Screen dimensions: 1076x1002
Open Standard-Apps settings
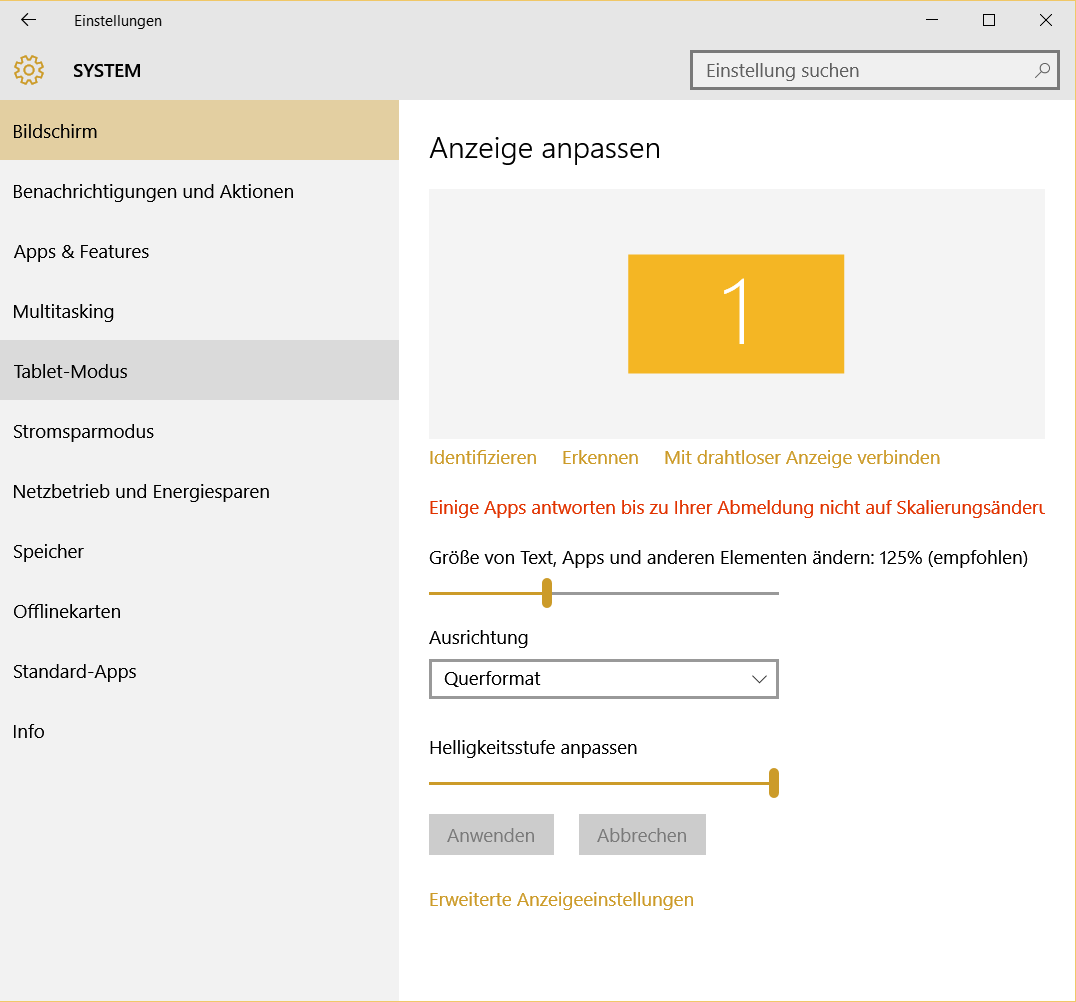[x=74, y=672]
